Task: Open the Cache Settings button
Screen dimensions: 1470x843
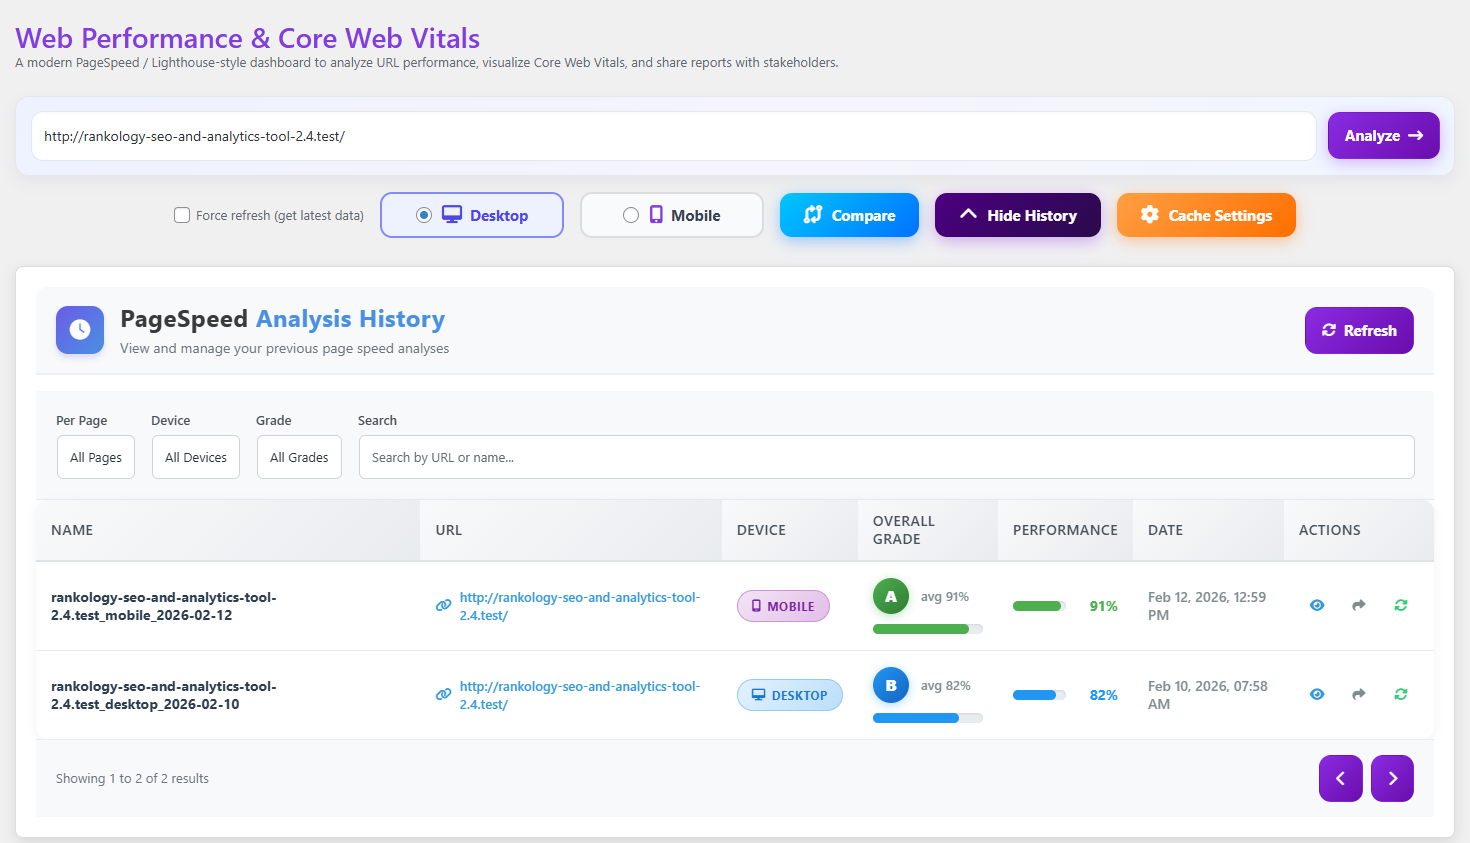Action: pos(1206,215)
